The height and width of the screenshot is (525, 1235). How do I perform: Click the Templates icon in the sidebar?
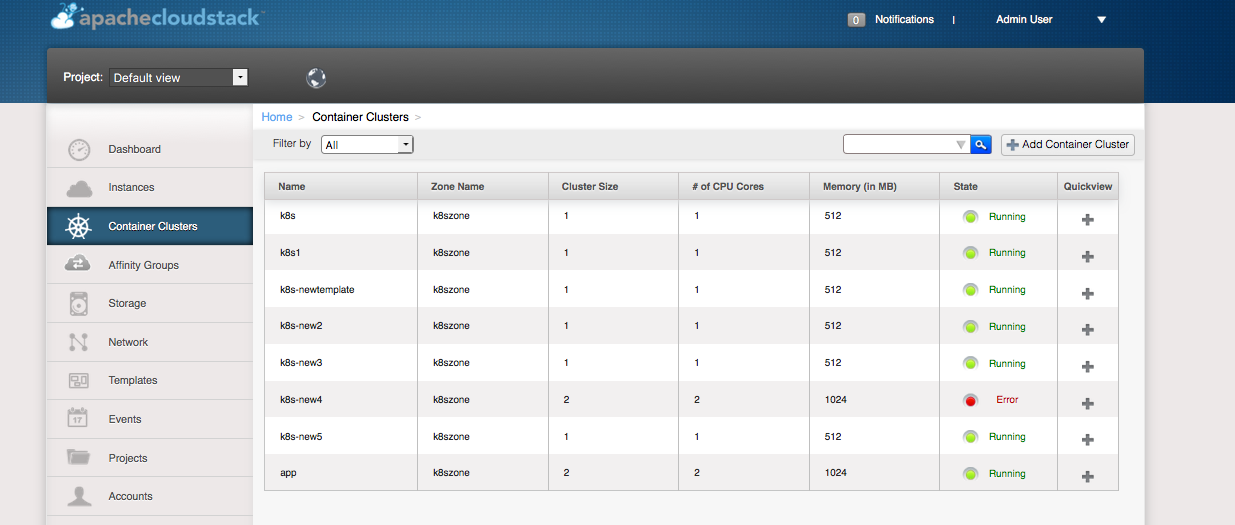(79, 380)
